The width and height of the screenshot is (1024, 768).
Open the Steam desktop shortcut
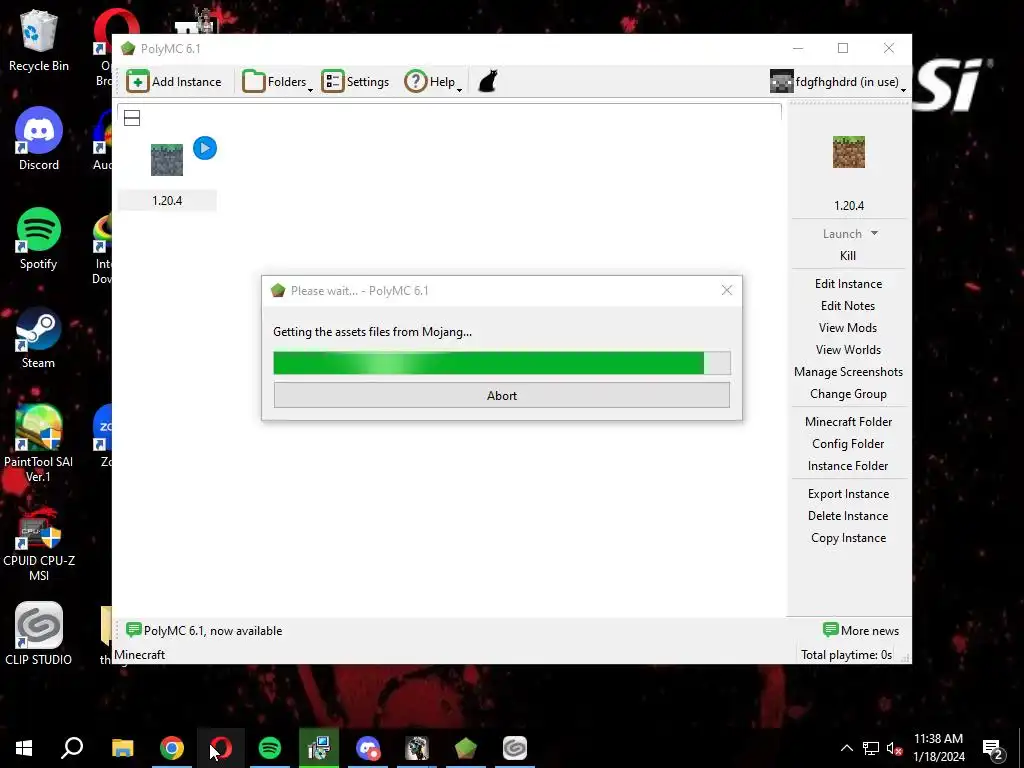(x=39, y=338)
